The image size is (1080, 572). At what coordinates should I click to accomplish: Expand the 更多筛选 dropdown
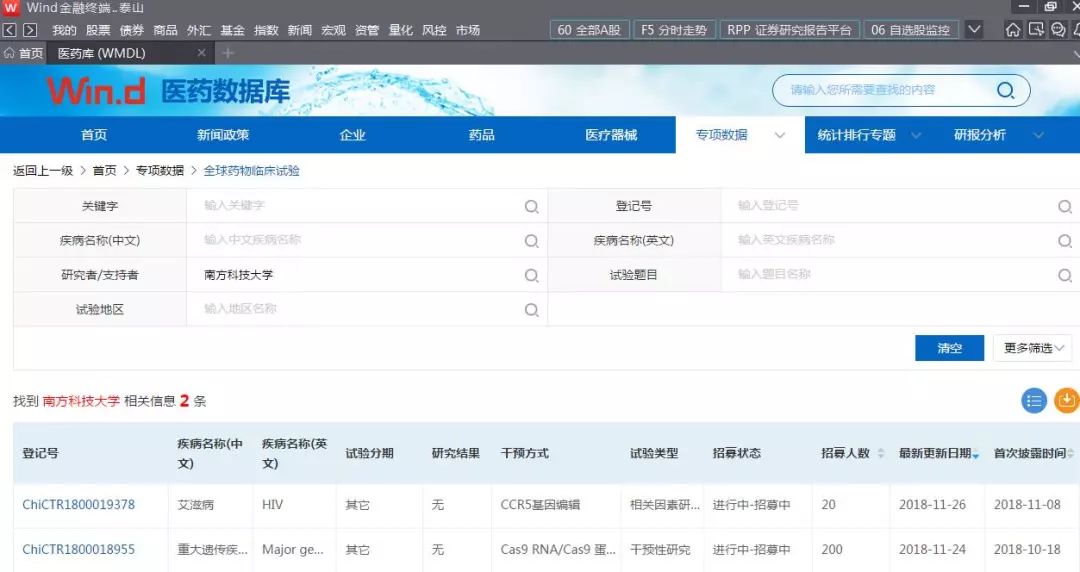pyautogui.click(x=1032, y=348)
